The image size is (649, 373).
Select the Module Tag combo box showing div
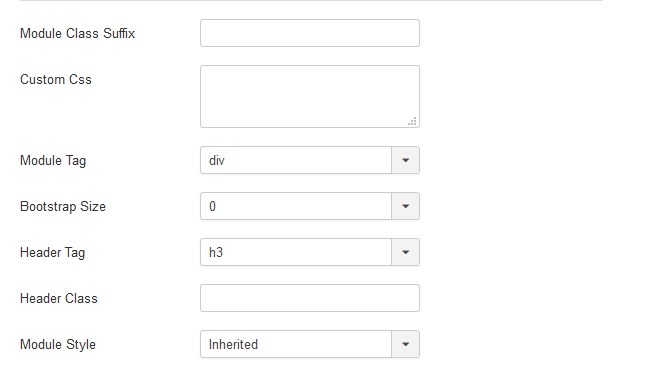[310, 160]
